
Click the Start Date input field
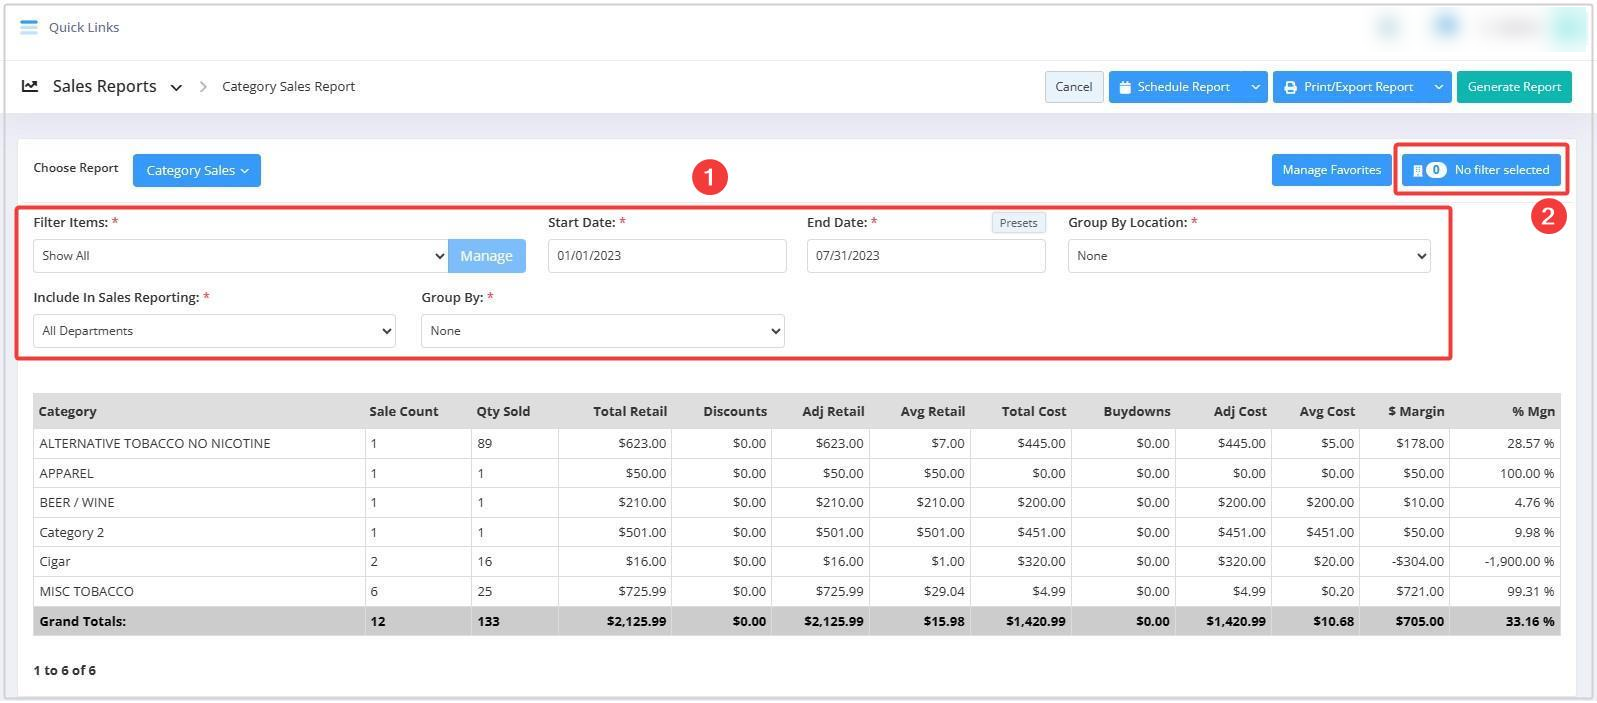(667, 256)
